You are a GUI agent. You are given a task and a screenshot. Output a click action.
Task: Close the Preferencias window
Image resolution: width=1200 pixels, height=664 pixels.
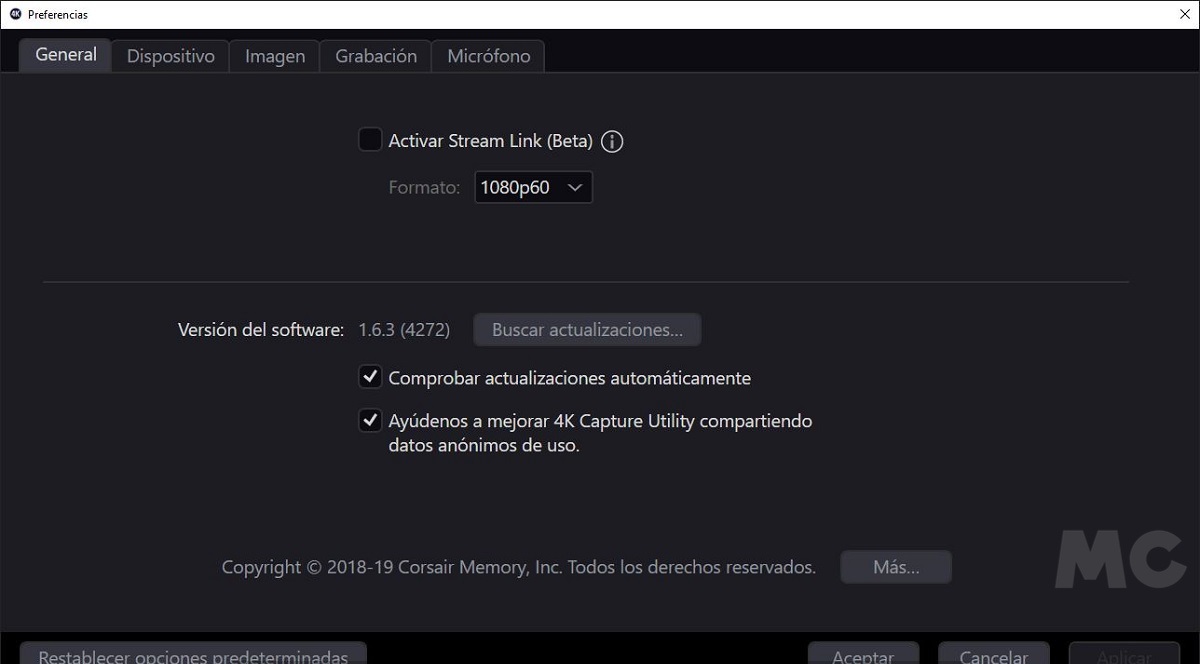pyautogui.click(x=1184, y=14)
